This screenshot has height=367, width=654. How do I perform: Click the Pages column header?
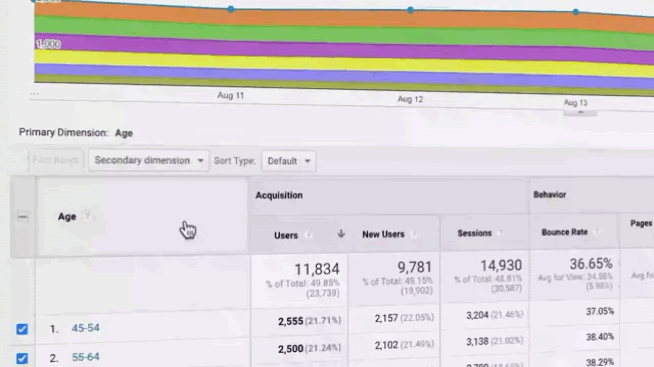pos(641,223)
